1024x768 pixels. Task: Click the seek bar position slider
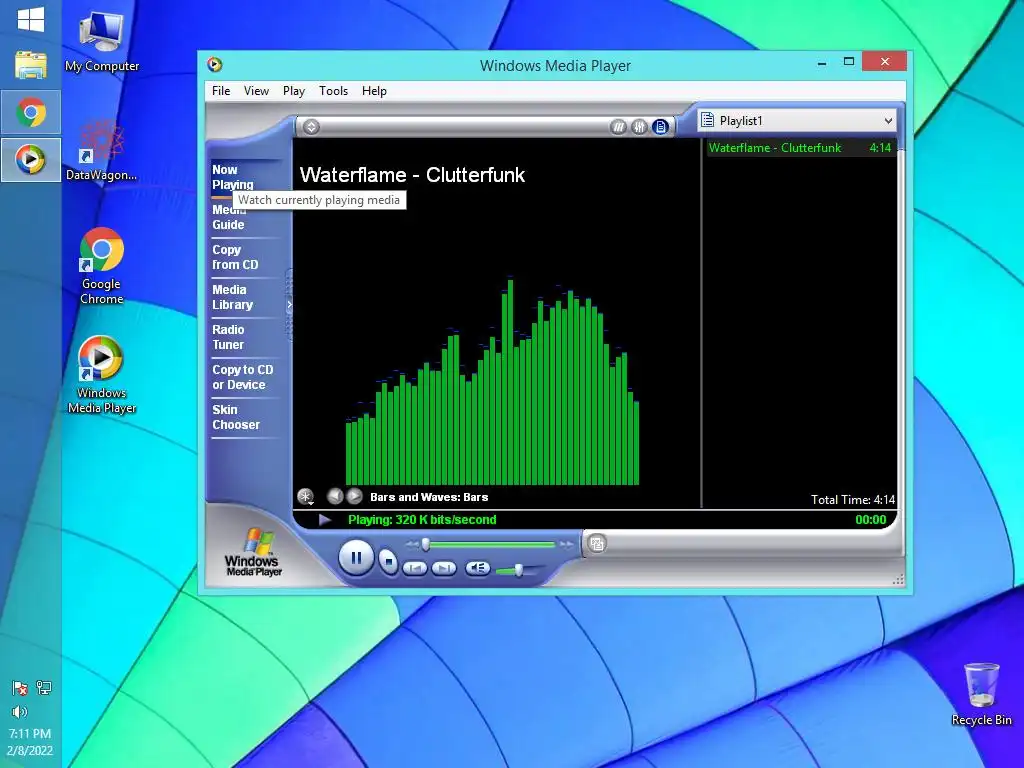click(x=426, y=543)
